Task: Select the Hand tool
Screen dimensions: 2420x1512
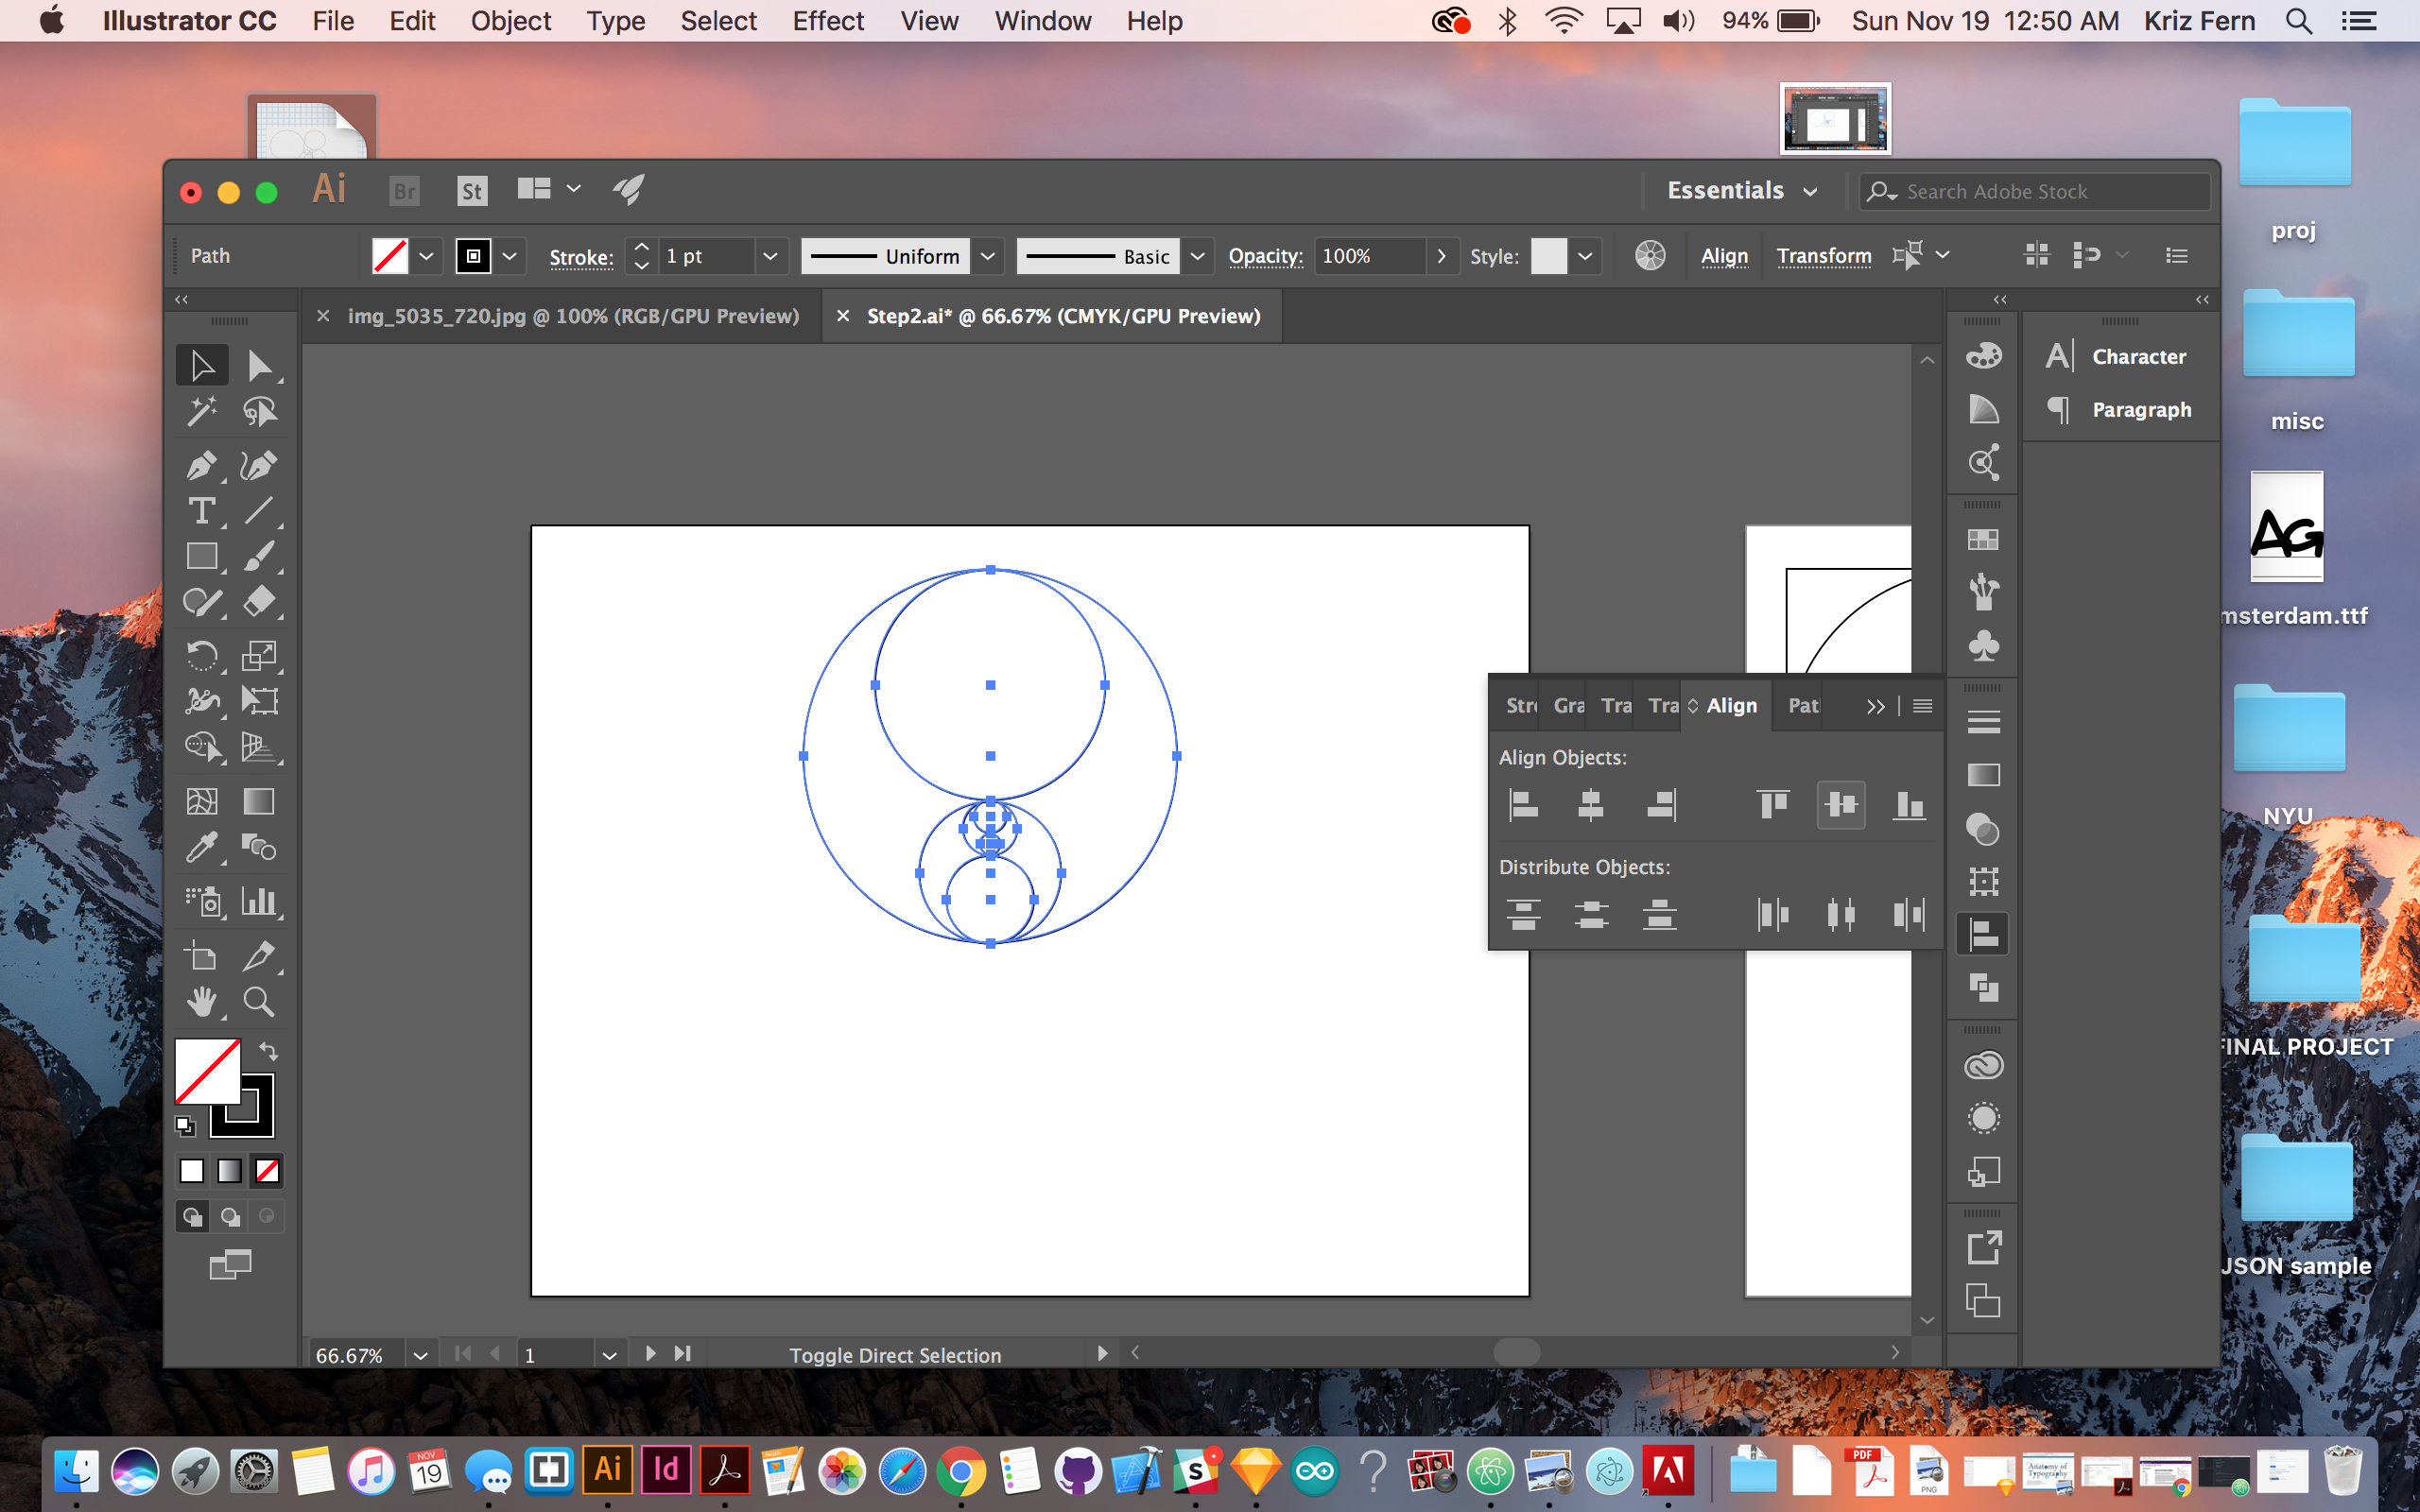Action: (x=201, y=1001)
